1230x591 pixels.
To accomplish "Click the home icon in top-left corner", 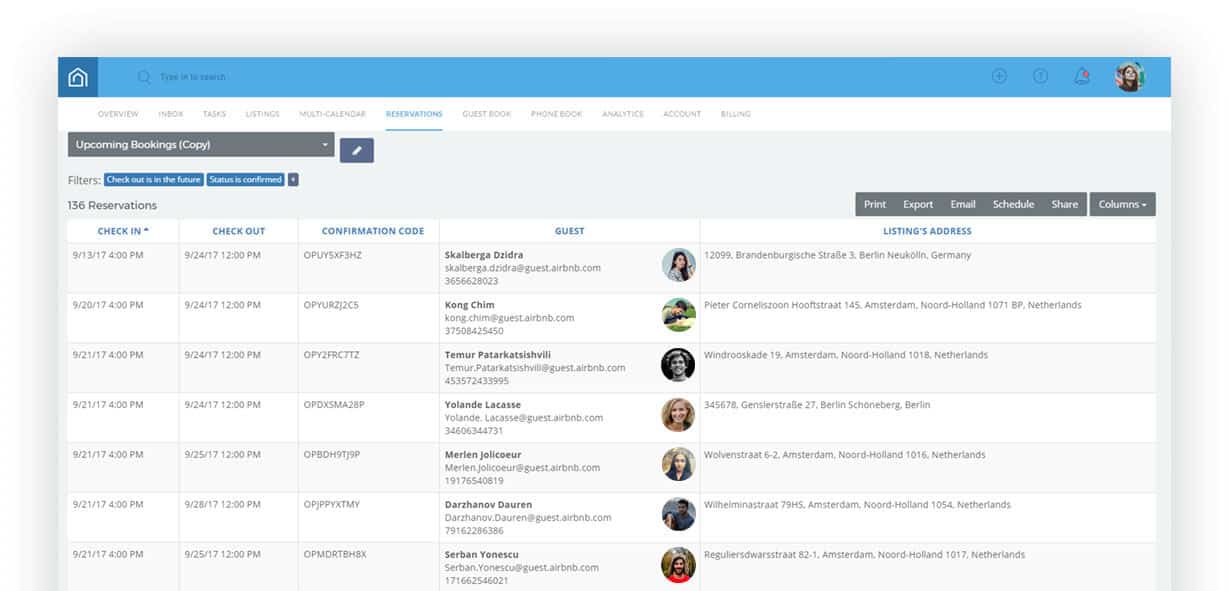I will pos(78,76).
